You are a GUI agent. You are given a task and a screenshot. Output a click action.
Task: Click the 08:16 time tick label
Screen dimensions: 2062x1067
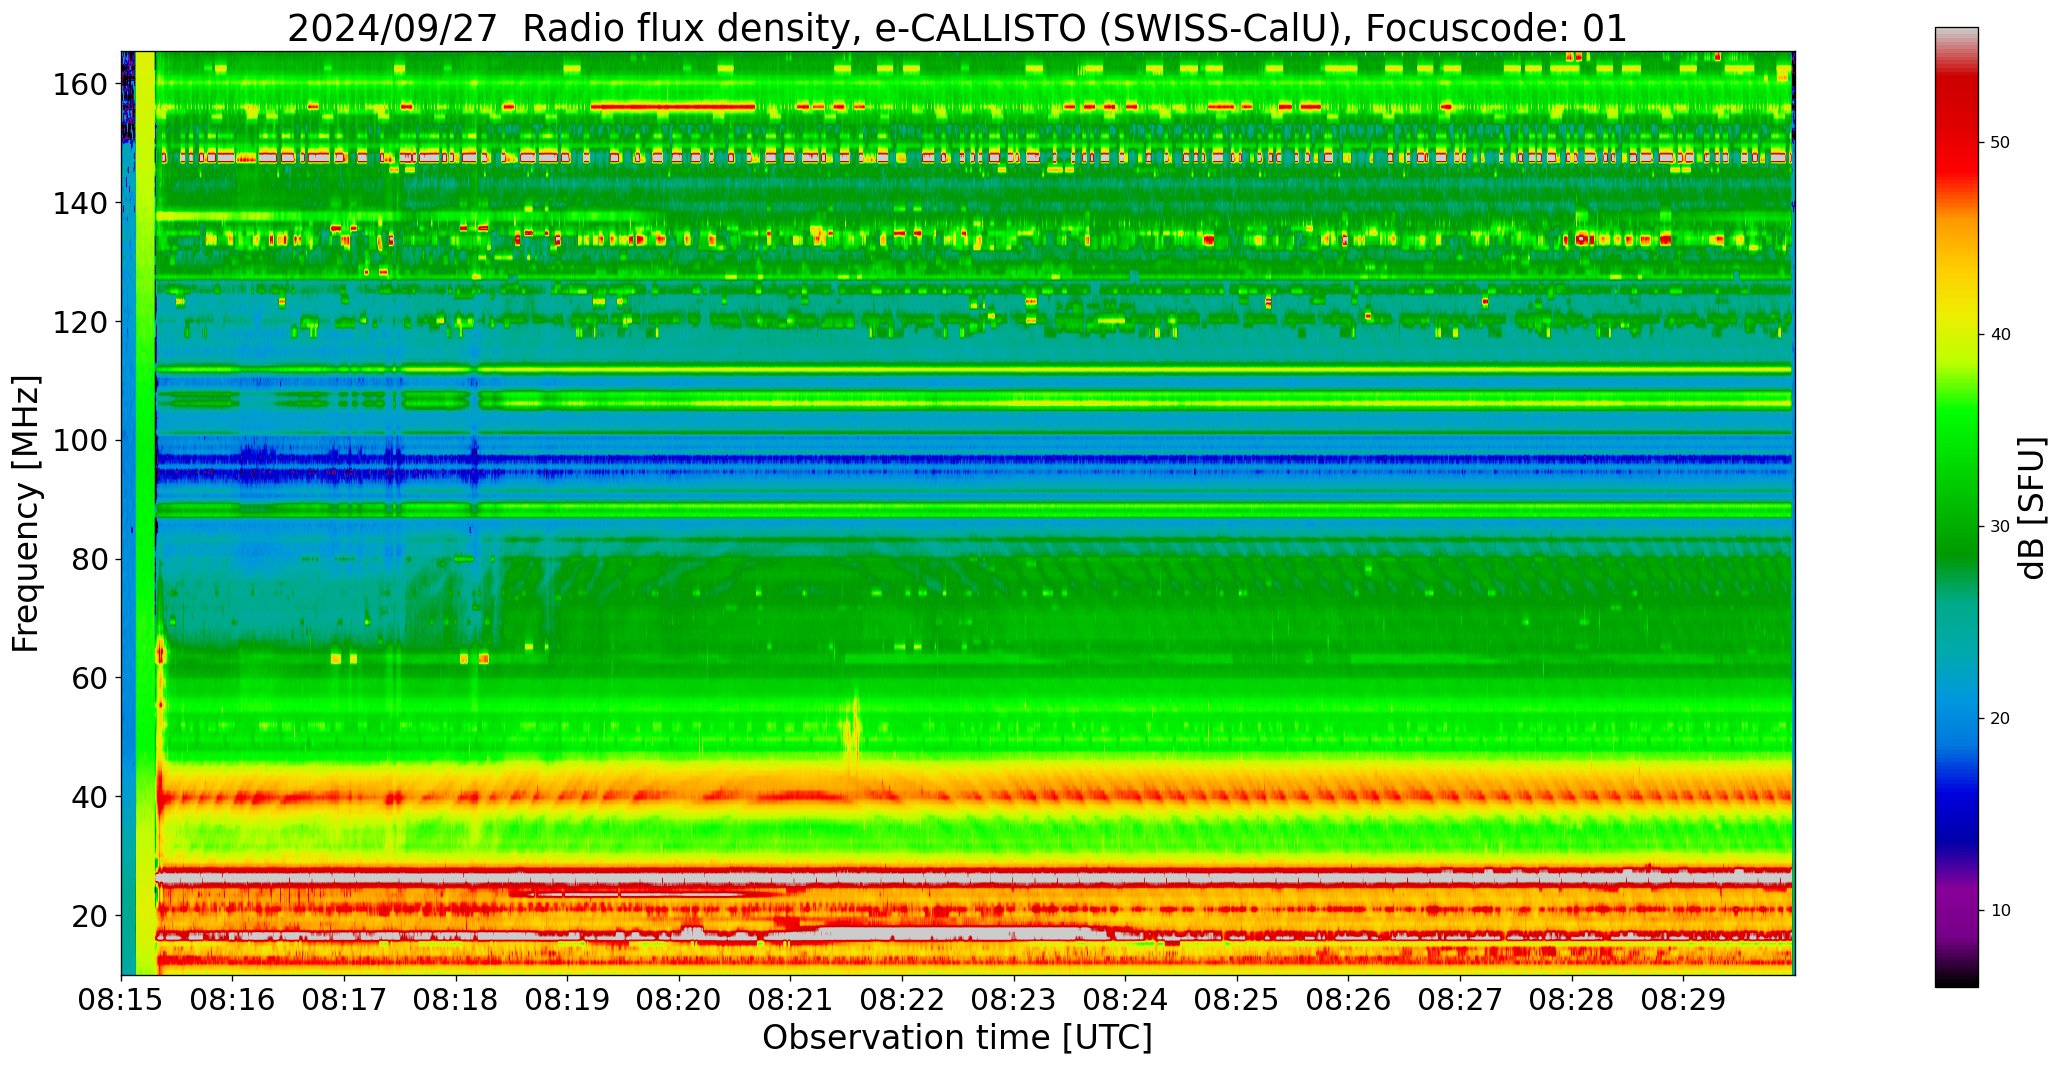[x=233, y=1000]
